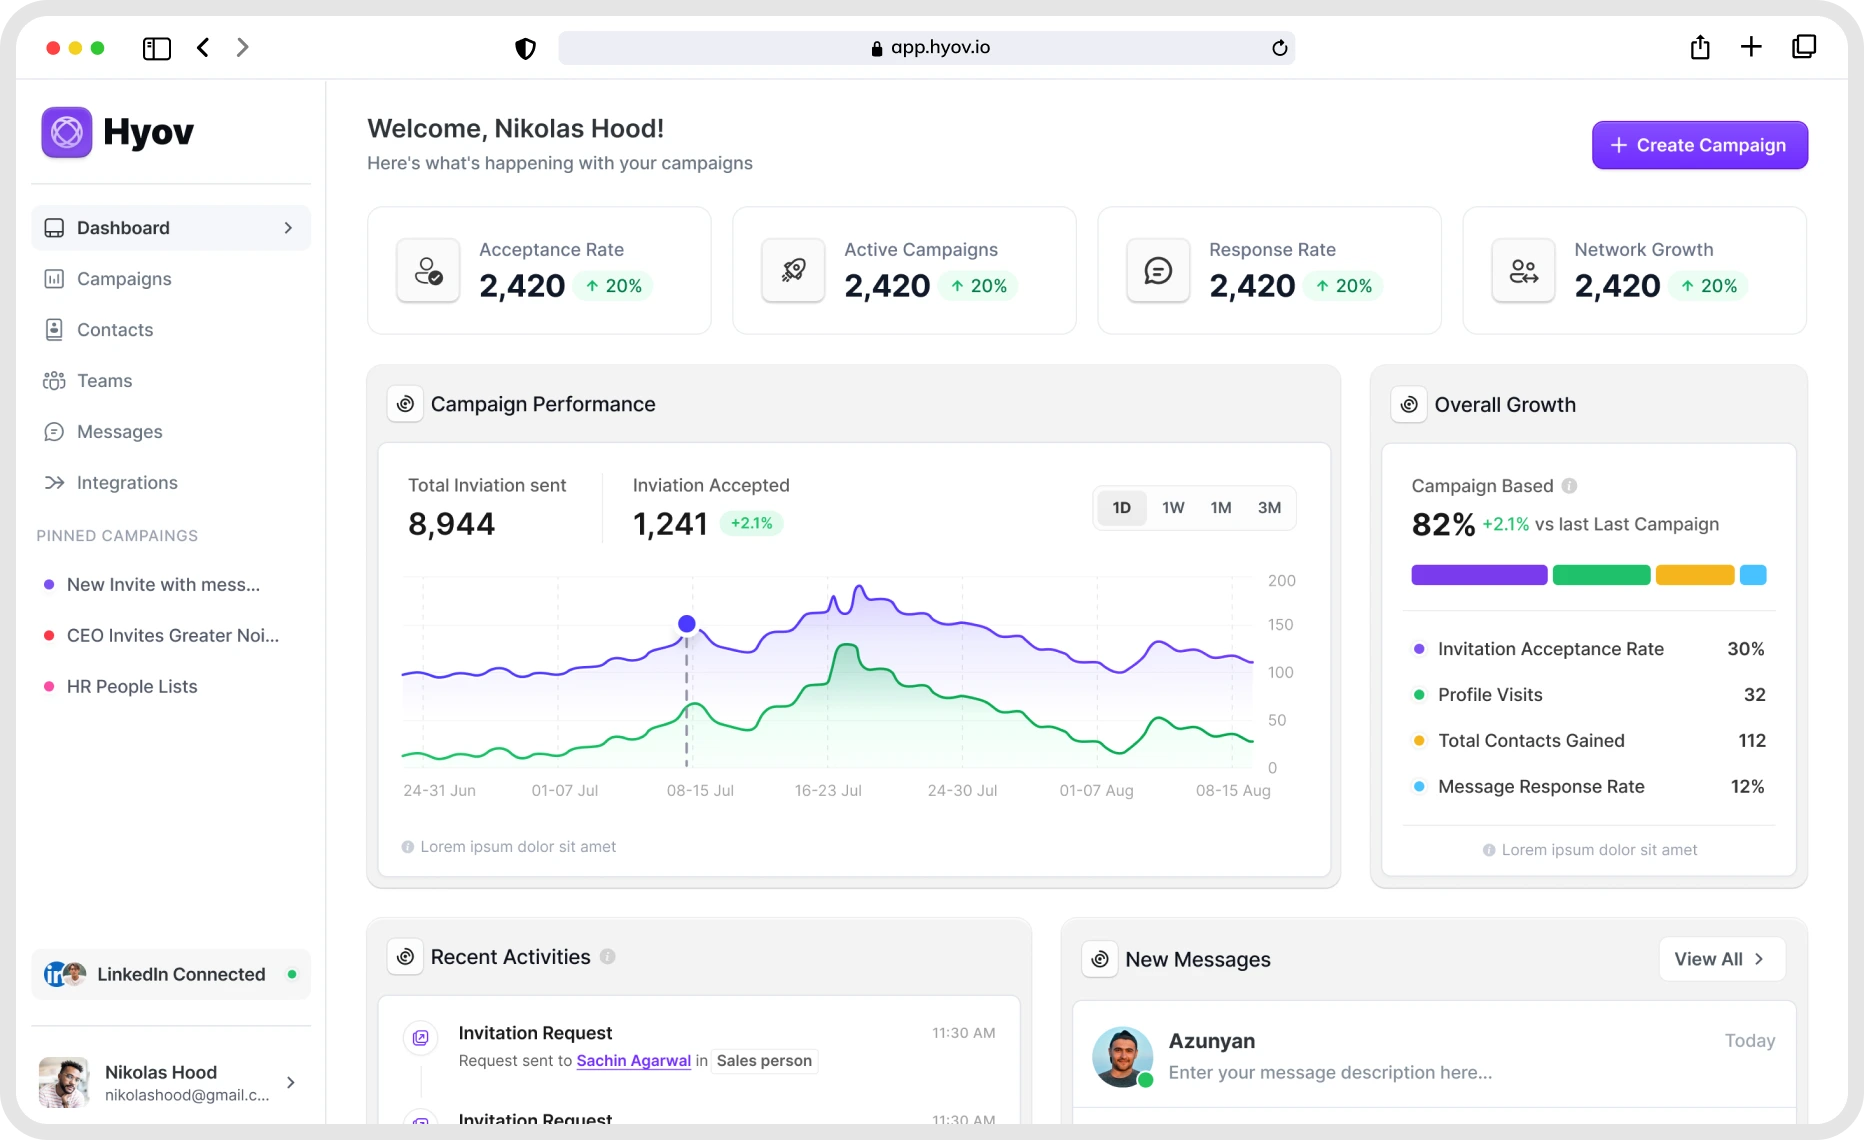Go to Integrations in sidebar

[127, 483]
